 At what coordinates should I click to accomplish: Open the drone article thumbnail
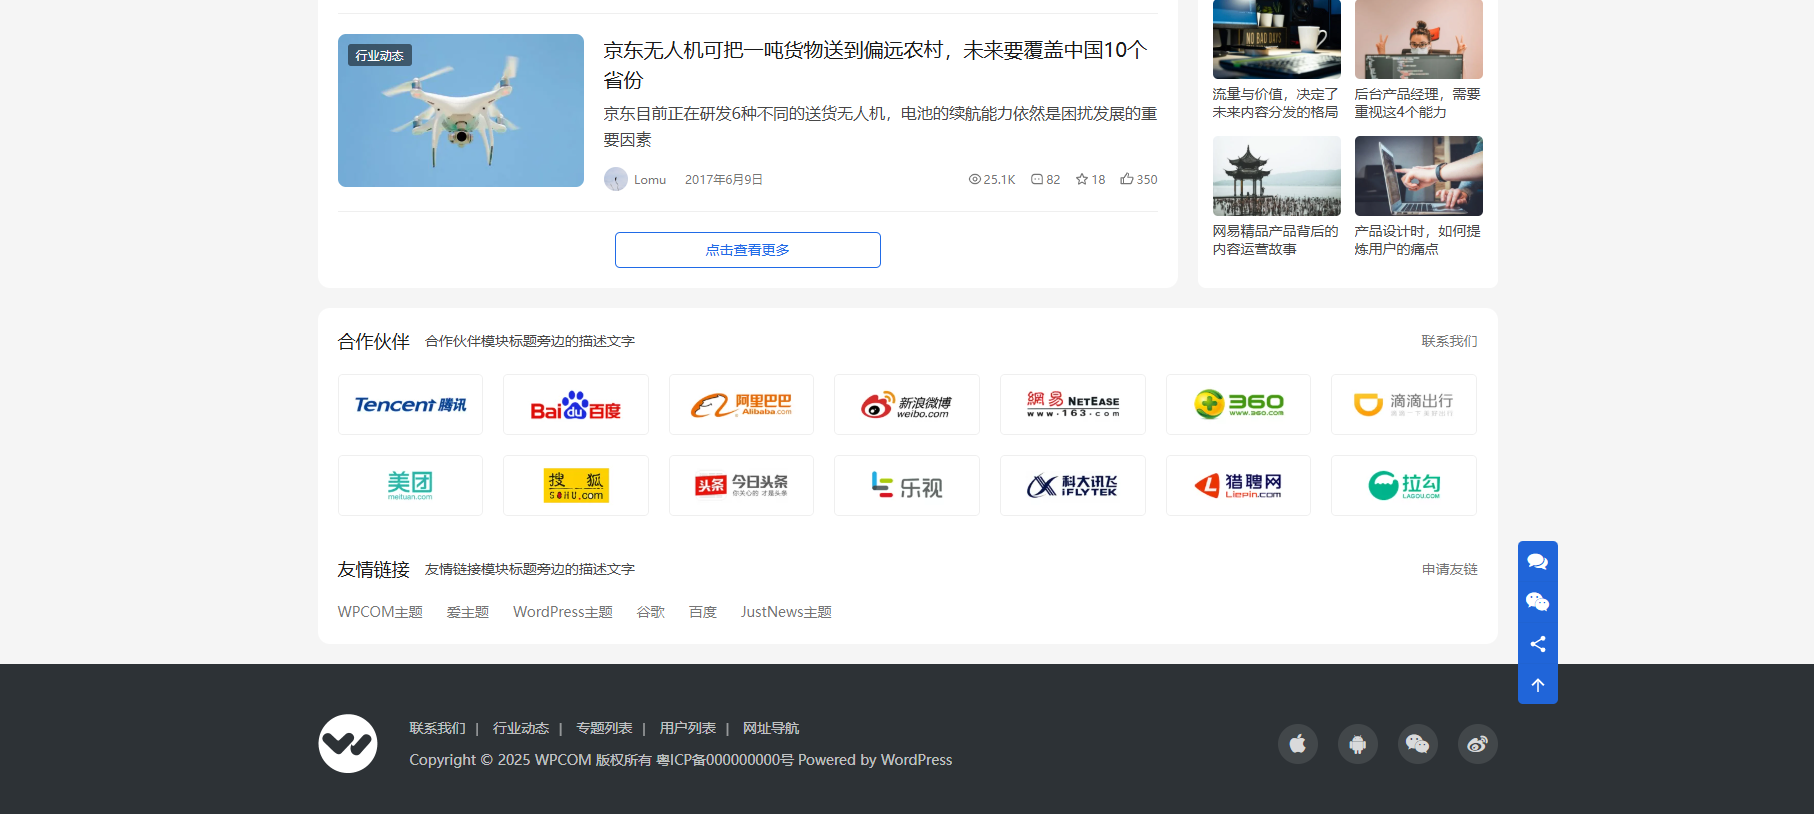461,110
